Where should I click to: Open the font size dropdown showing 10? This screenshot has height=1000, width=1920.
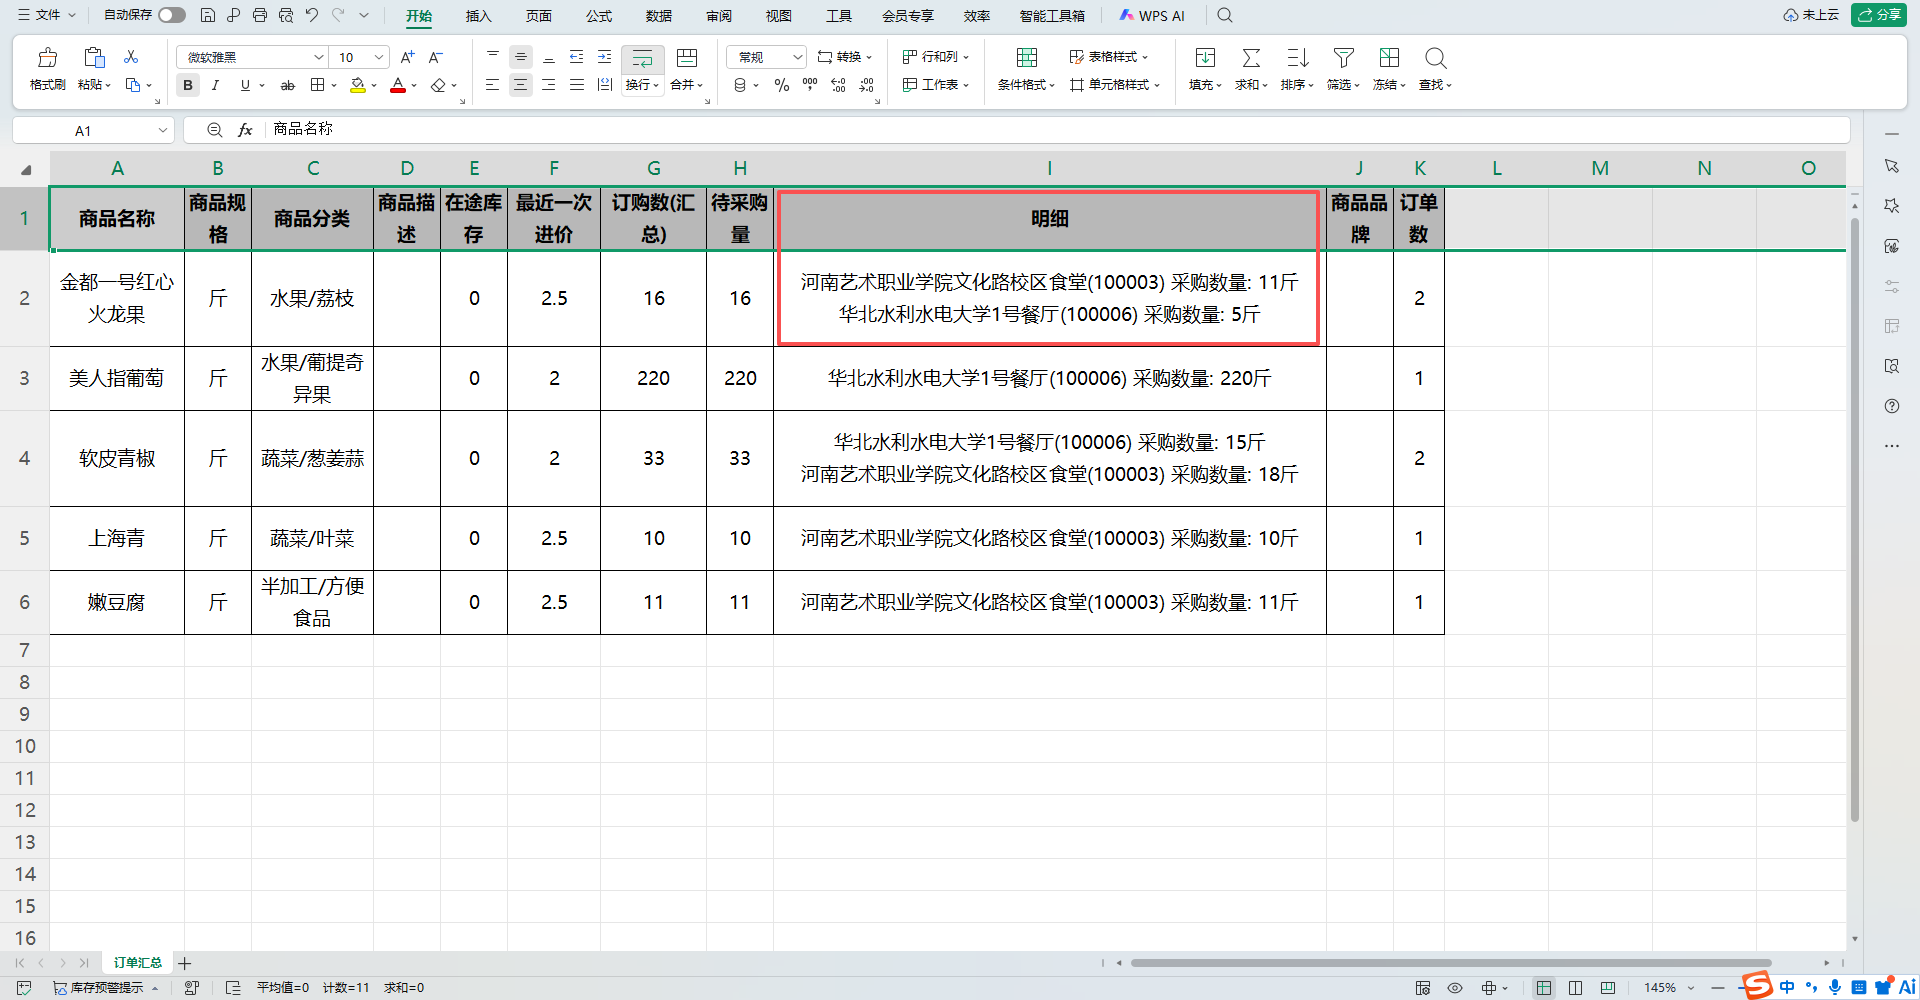pyautogui.click(x=379, y=57)
